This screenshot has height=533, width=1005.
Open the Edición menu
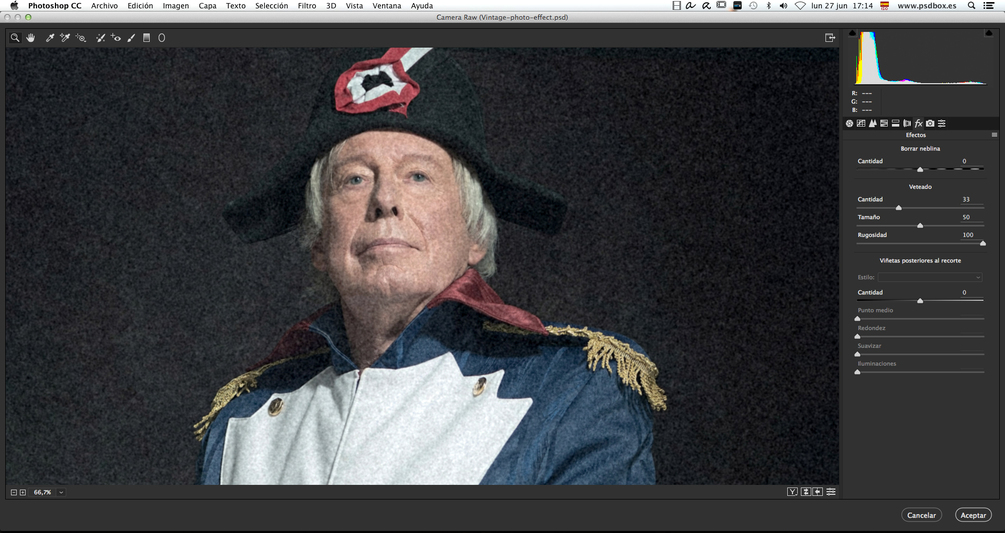point(140,6)
